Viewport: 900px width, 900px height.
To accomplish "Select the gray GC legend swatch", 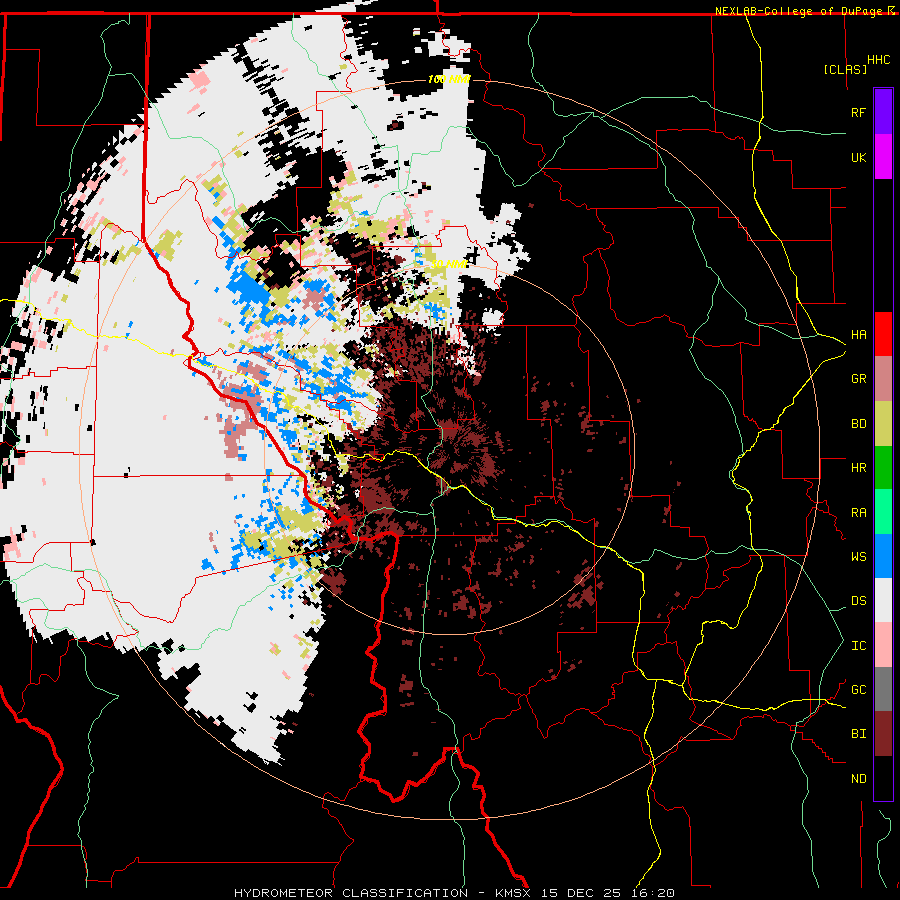I will (x=883, y=689).
